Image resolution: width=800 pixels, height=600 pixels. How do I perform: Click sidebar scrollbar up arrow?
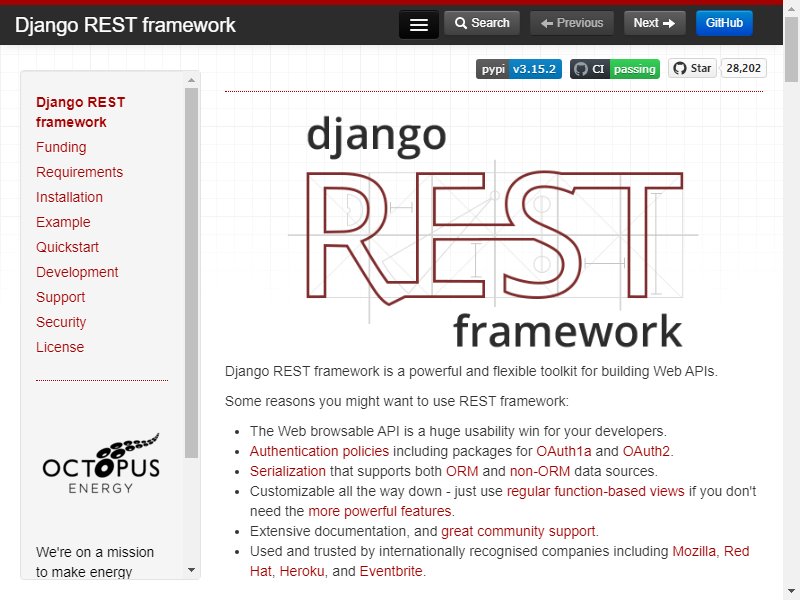click(191, 80)
